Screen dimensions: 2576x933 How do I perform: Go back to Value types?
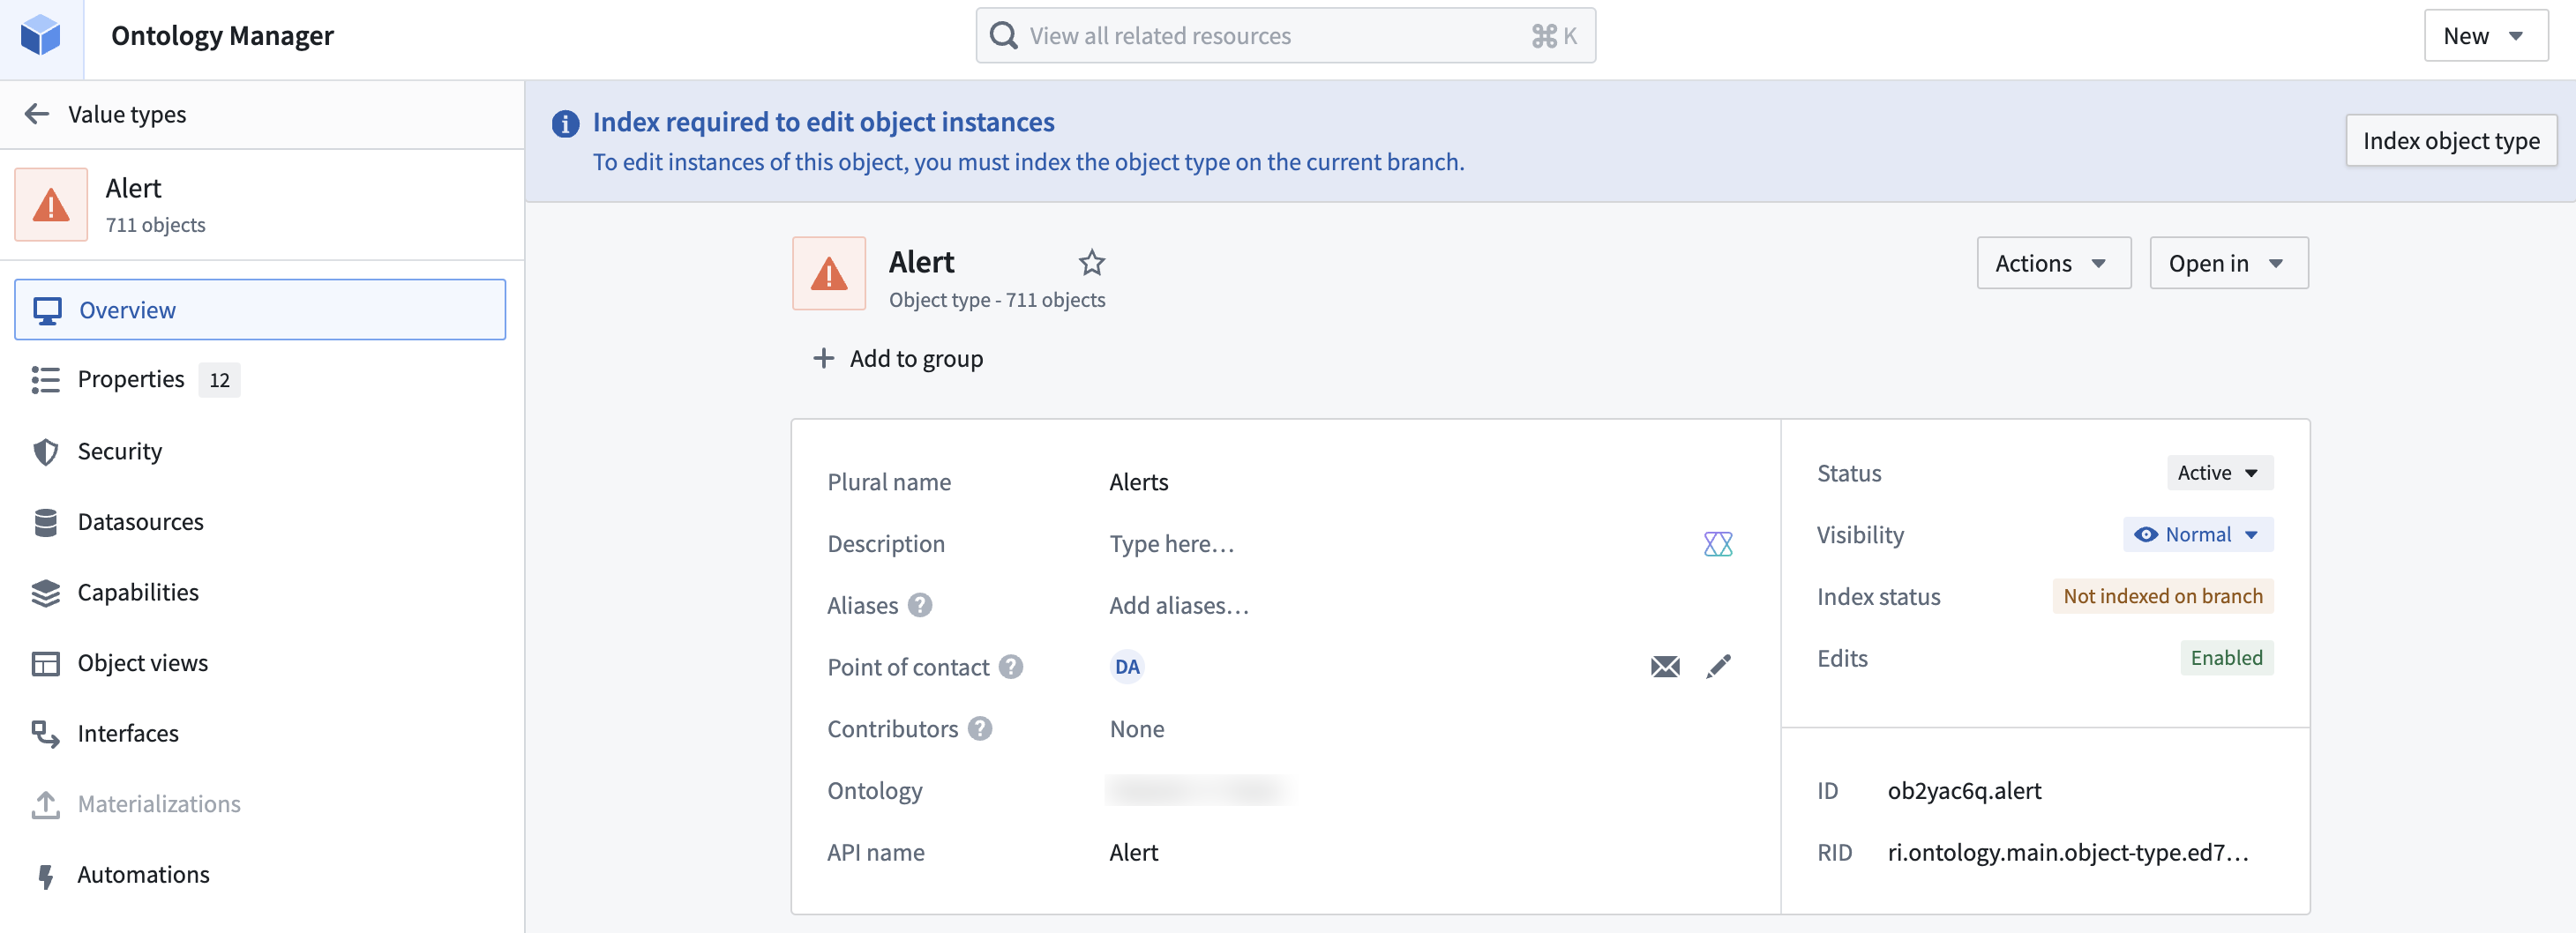103,114
